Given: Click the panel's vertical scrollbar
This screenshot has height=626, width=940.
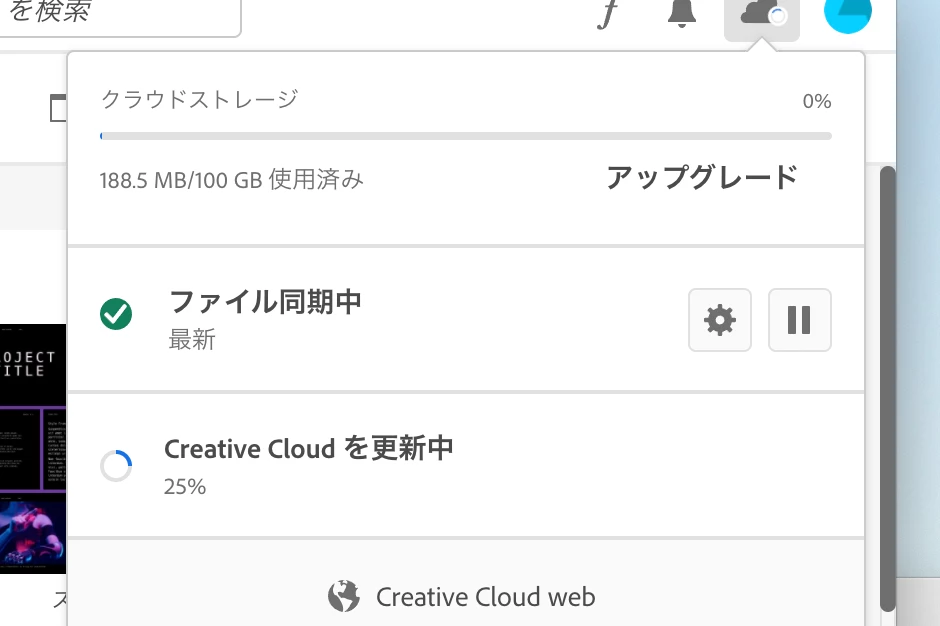Looking at the screenshot, I should point(887,389).
